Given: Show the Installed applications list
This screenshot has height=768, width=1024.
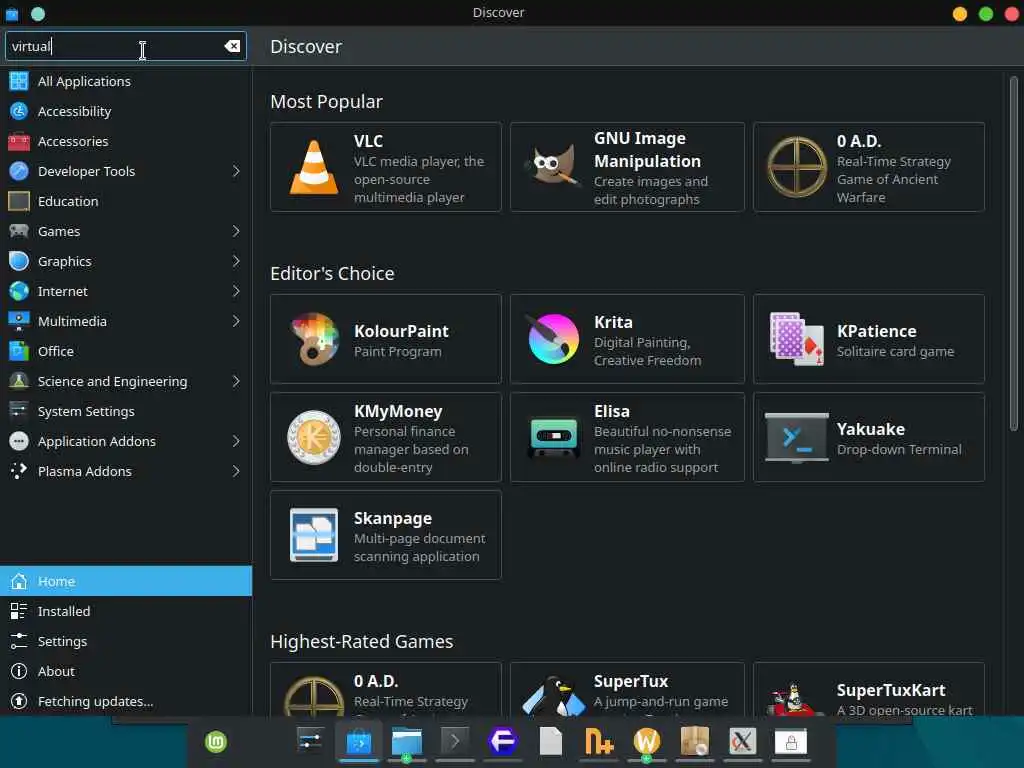Looking at the screenshot, I should (x=126, y=611).
